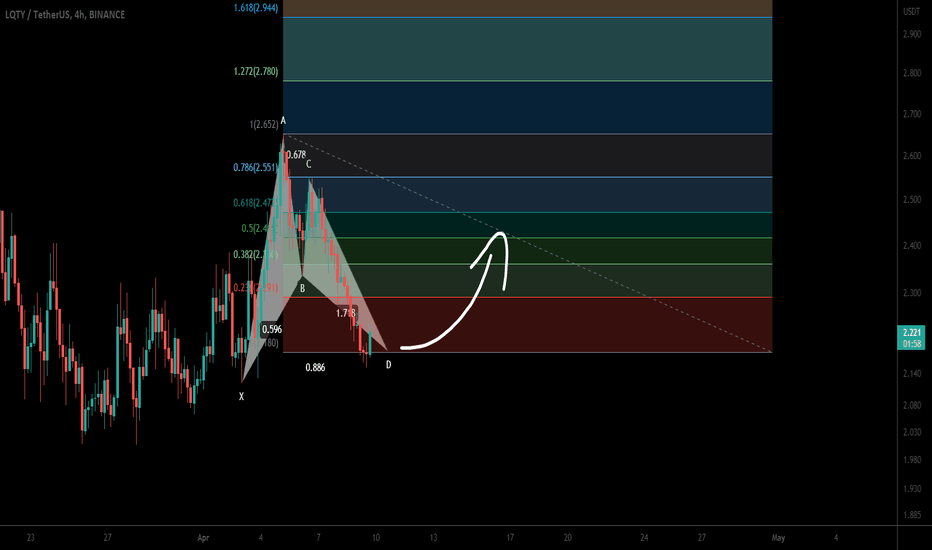Click the 0.678 ratio label
Viewport: 932px width, 550px height.
click(296, 155)
